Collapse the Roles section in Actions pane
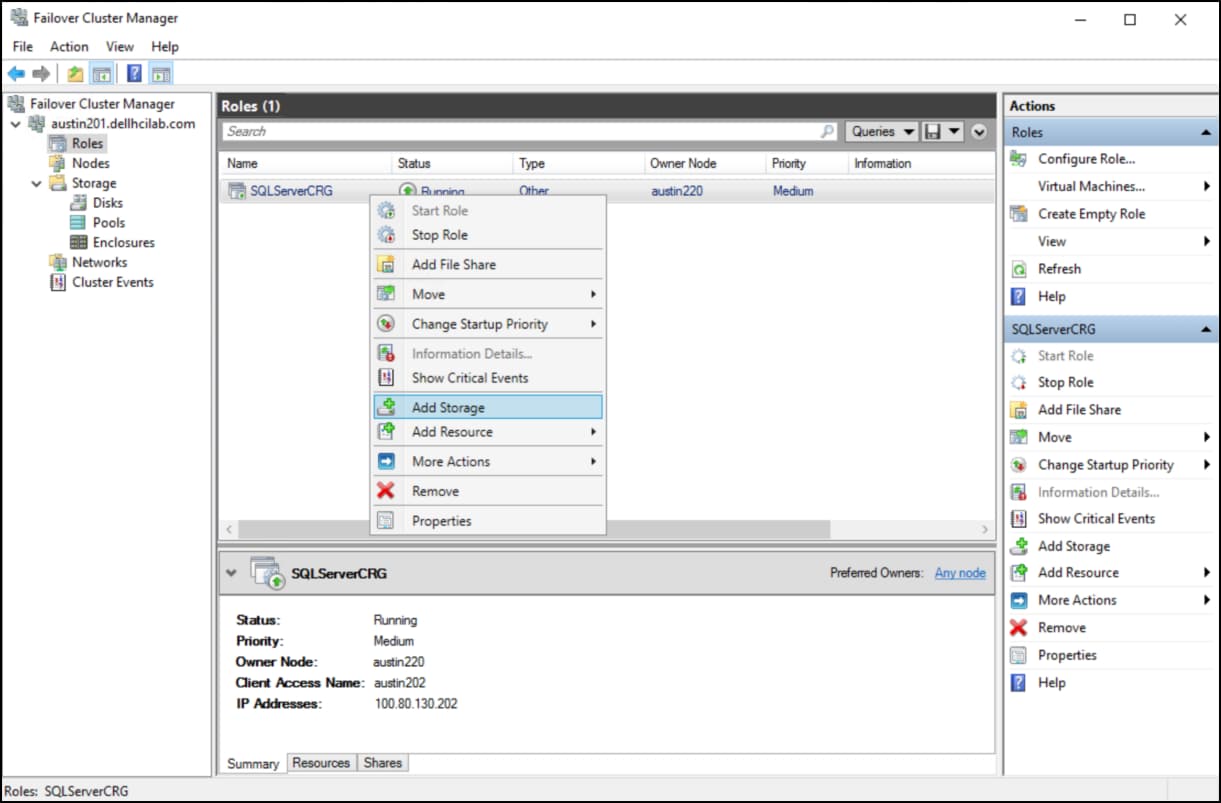 click(1206, 132)
